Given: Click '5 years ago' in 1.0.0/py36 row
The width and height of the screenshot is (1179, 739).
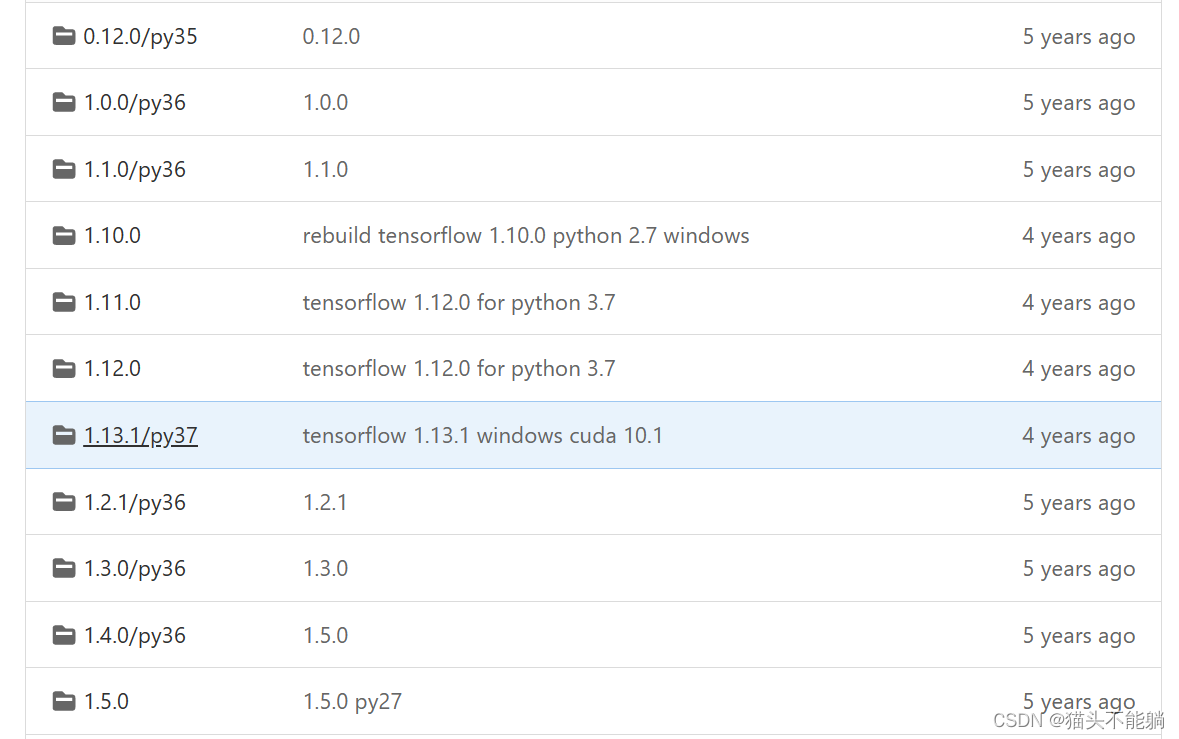Looking at the screenshot, I should pos(1078,103).
